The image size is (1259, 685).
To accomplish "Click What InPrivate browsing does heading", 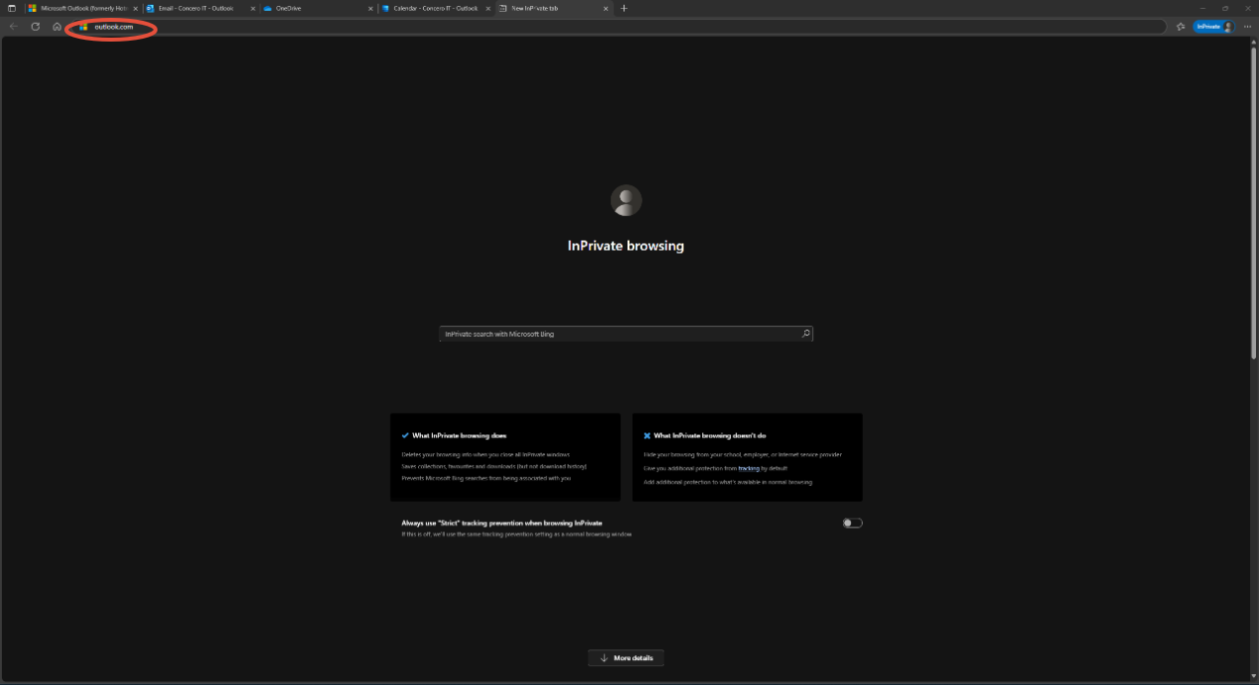I will point(459,436).
